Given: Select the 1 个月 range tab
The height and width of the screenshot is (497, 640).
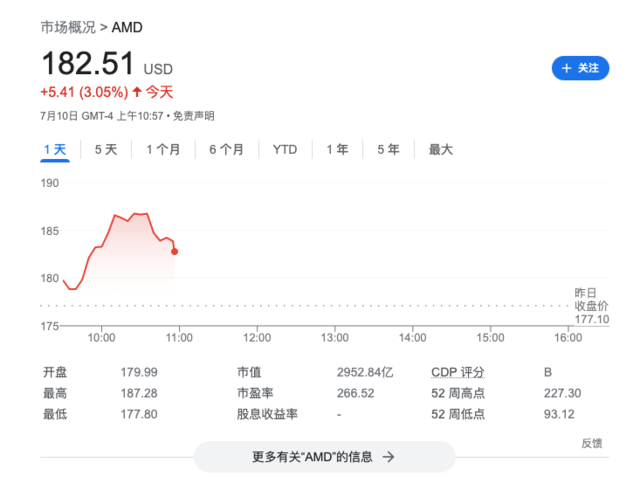Looking at the screenshot, I should tap(163, 150).
